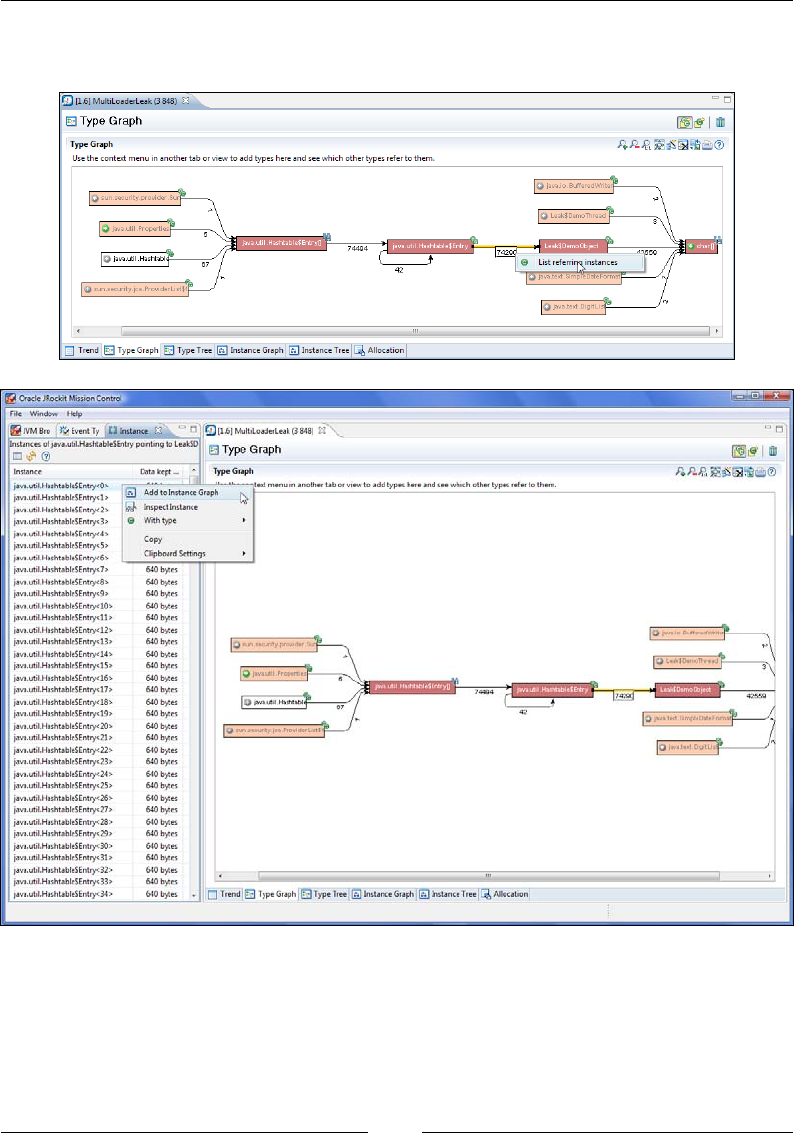
Task: Switch to Trend tab in lower editor
Action: coord(224,894)
